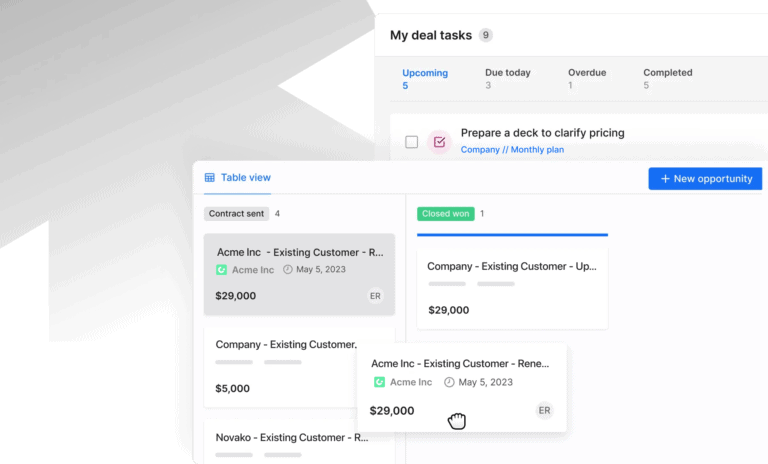The height and width of the screenshot is (464, 768).
Task: Click the My deal tasks count badge 9
Action: pyautogui.click(x=485, y=35)
